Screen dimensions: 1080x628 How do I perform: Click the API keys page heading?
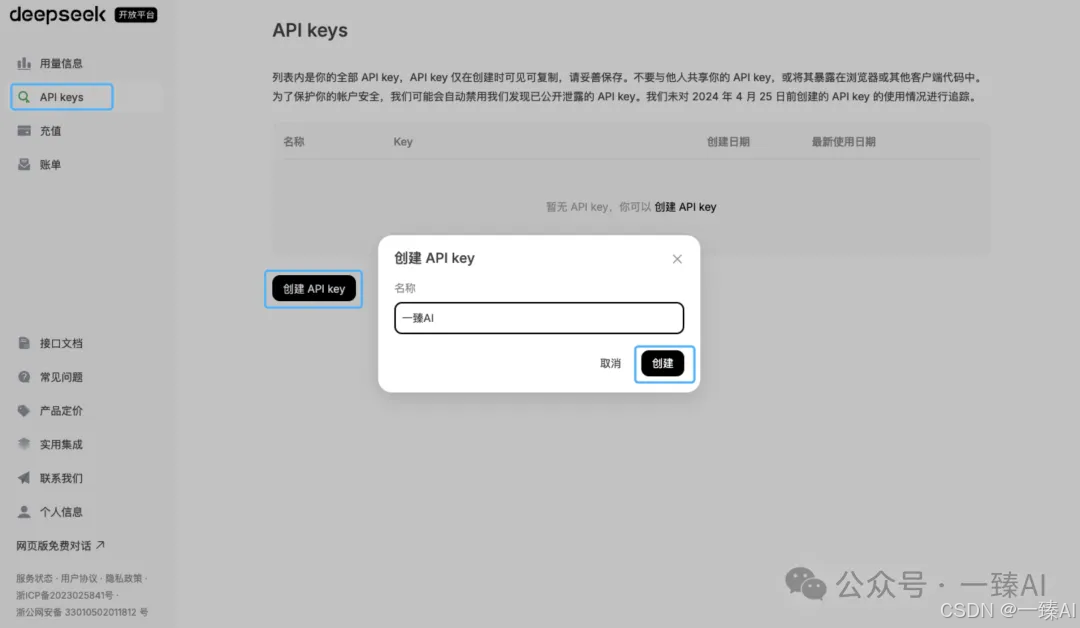pyautogui.click(x=310, y=30)
